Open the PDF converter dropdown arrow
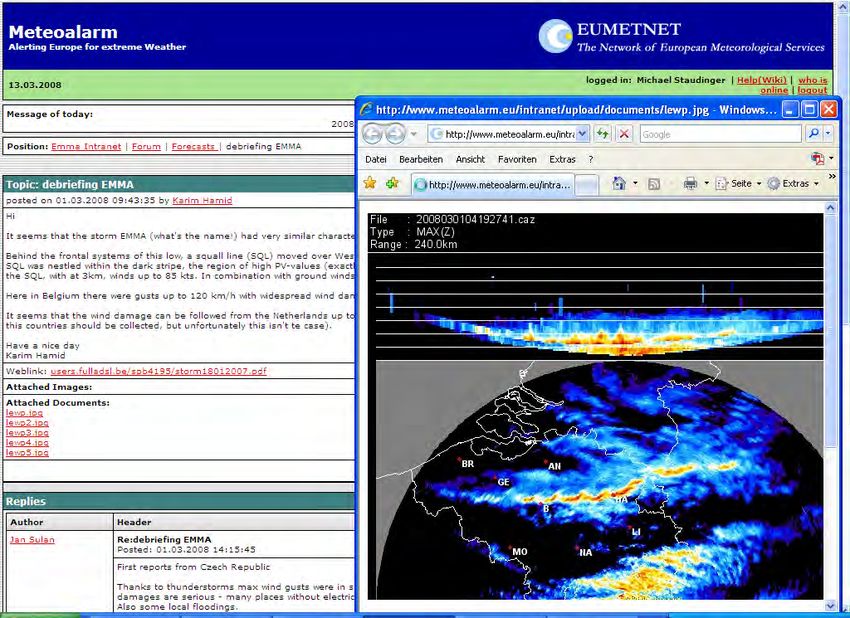The width and height of the screenshot is (850, 618). 831,159
